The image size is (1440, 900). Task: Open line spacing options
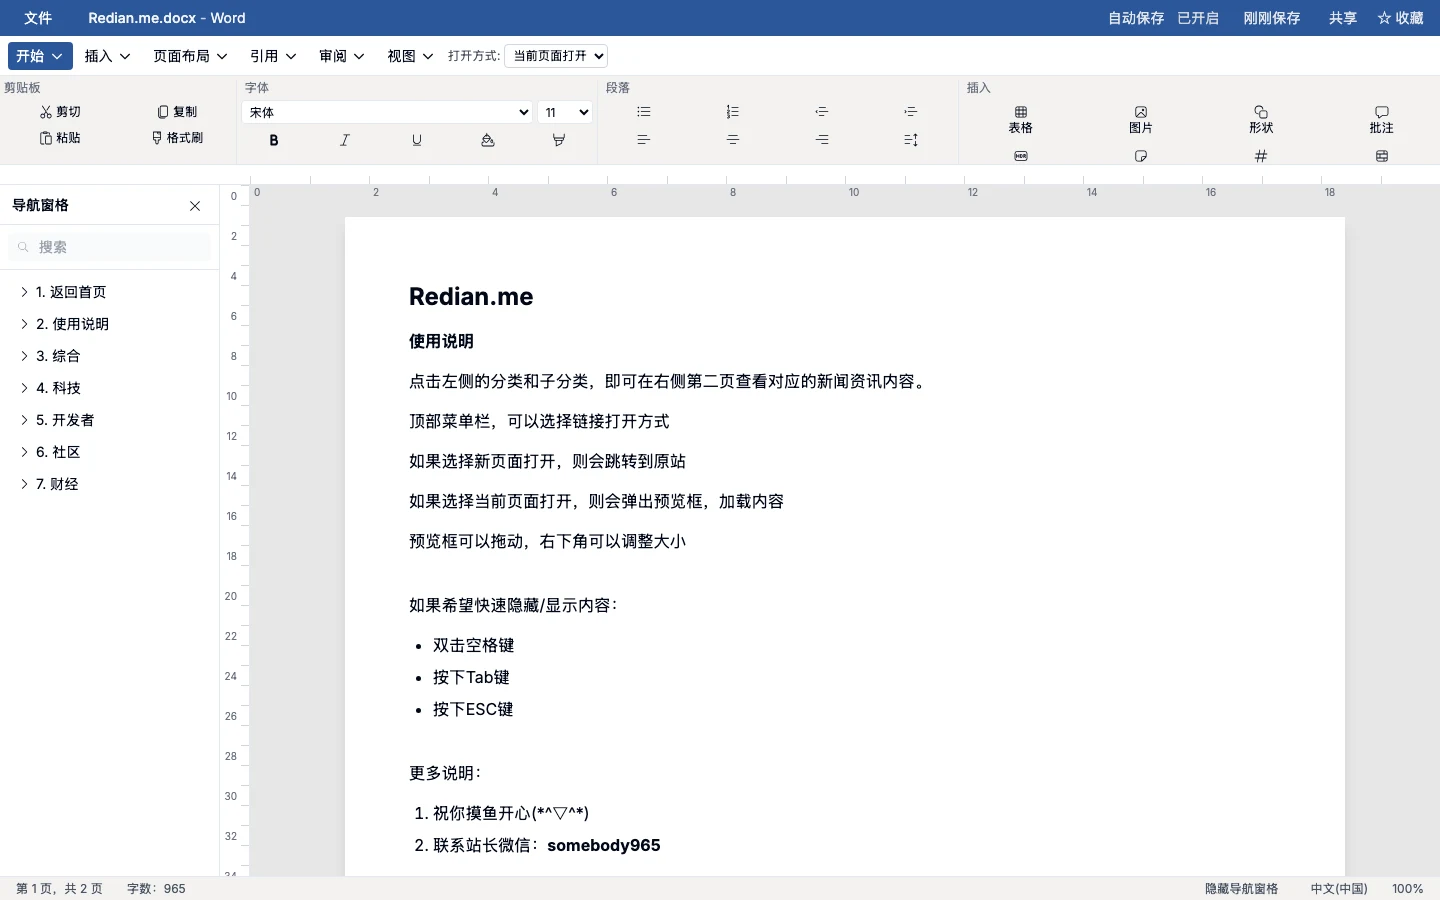tap(911, 140)
